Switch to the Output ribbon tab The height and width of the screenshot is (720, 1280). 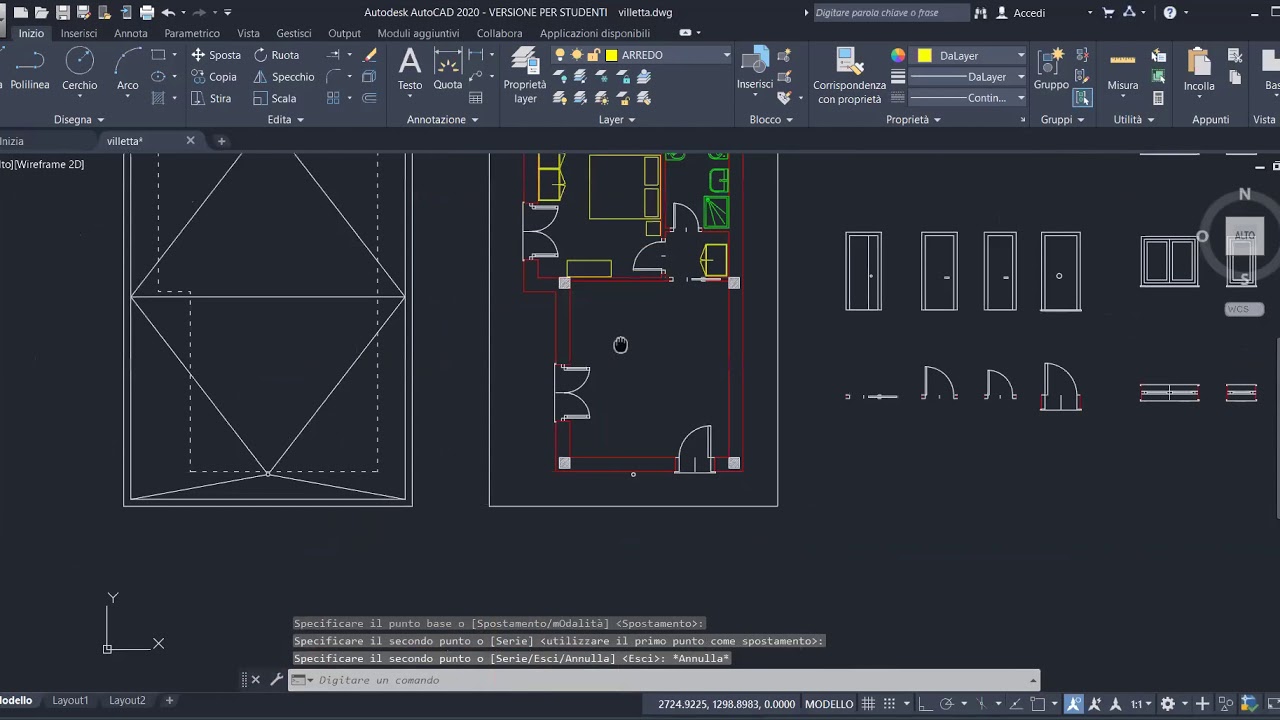pyautogui.click(x=344, y=33)
